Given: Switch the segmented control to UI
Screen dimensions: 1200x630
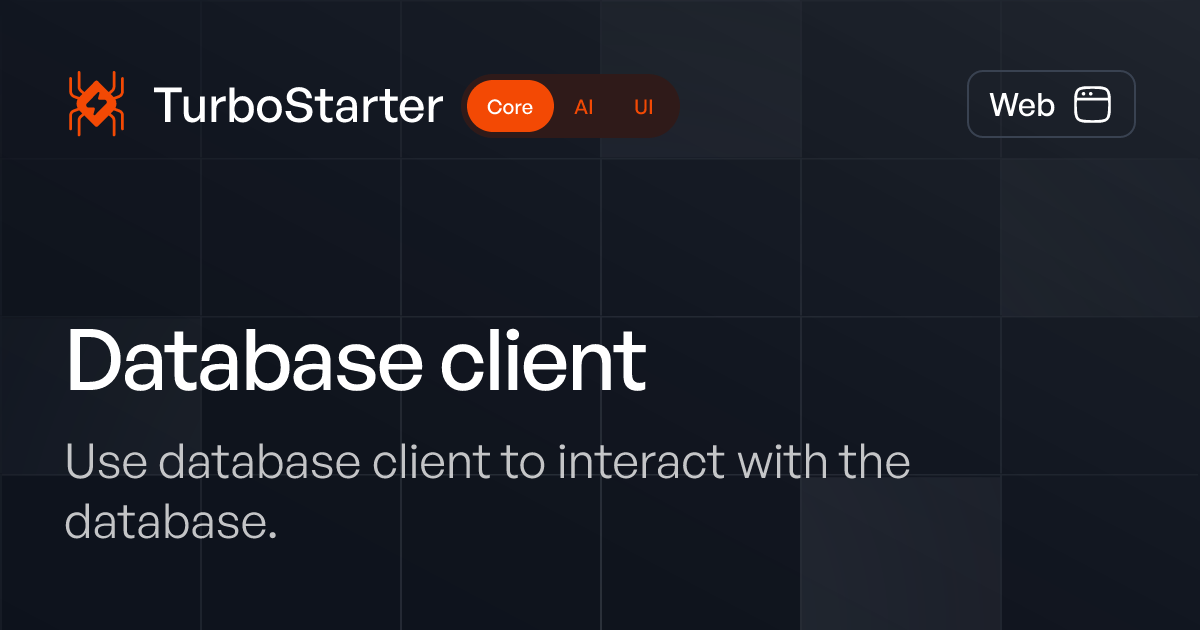Looking at the screenshot, I should click(644, 106).
